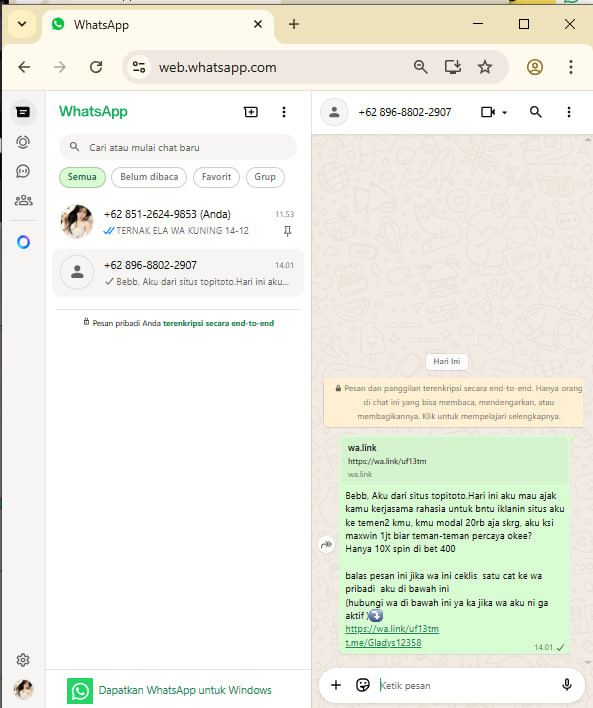Open the Communities sidebar icon
Screen dimensions: 593x708
pyautogui.click(x=23, y=200)
